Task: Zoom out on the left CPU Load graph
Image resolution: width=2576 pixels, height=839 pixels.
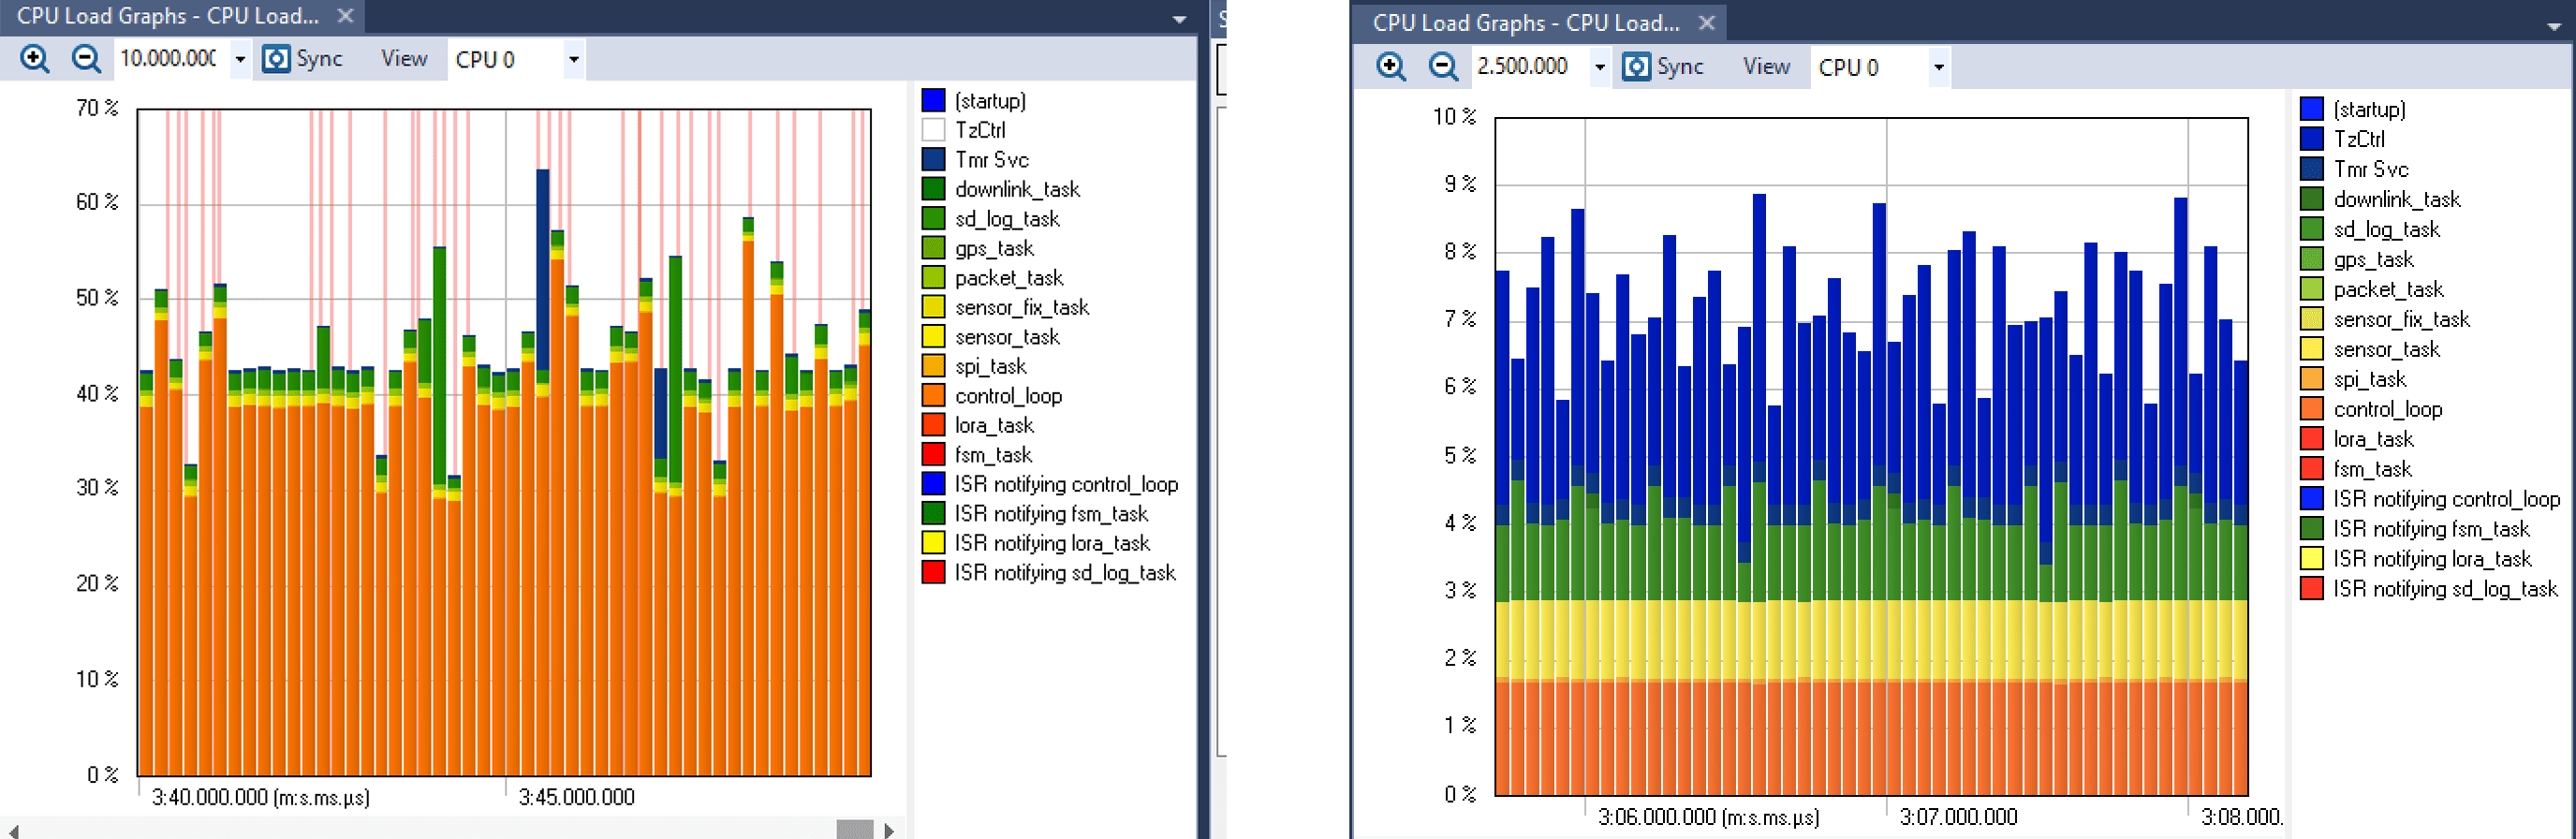Action: (x=86, y=59)
